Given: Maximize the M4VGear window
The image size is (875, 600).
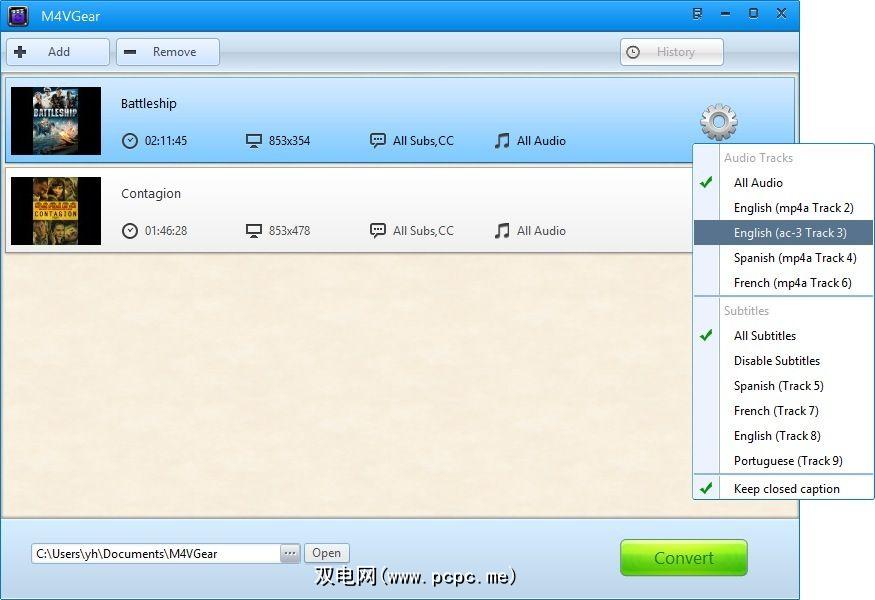Looking at the screenshot, I should [x=753, y=13].
